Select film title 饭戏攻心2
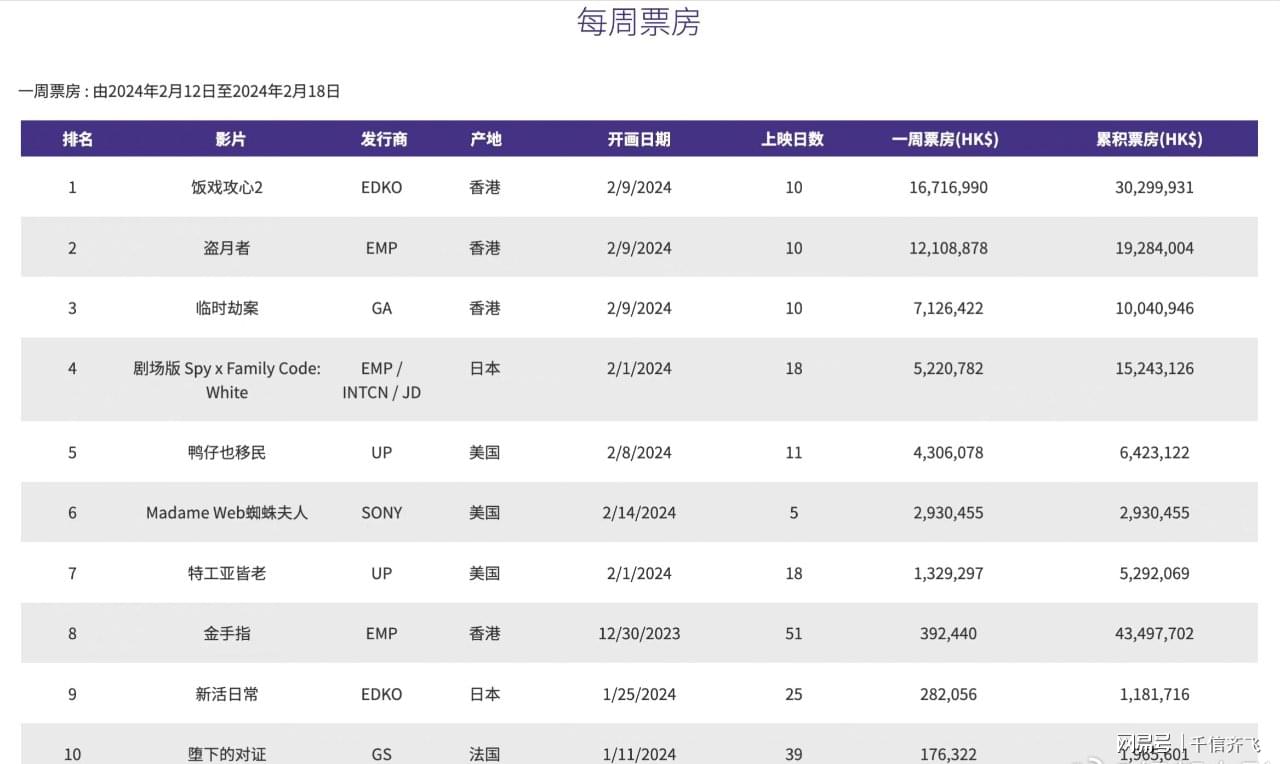This screenshot has width=1280, height=764. [227, 187]
